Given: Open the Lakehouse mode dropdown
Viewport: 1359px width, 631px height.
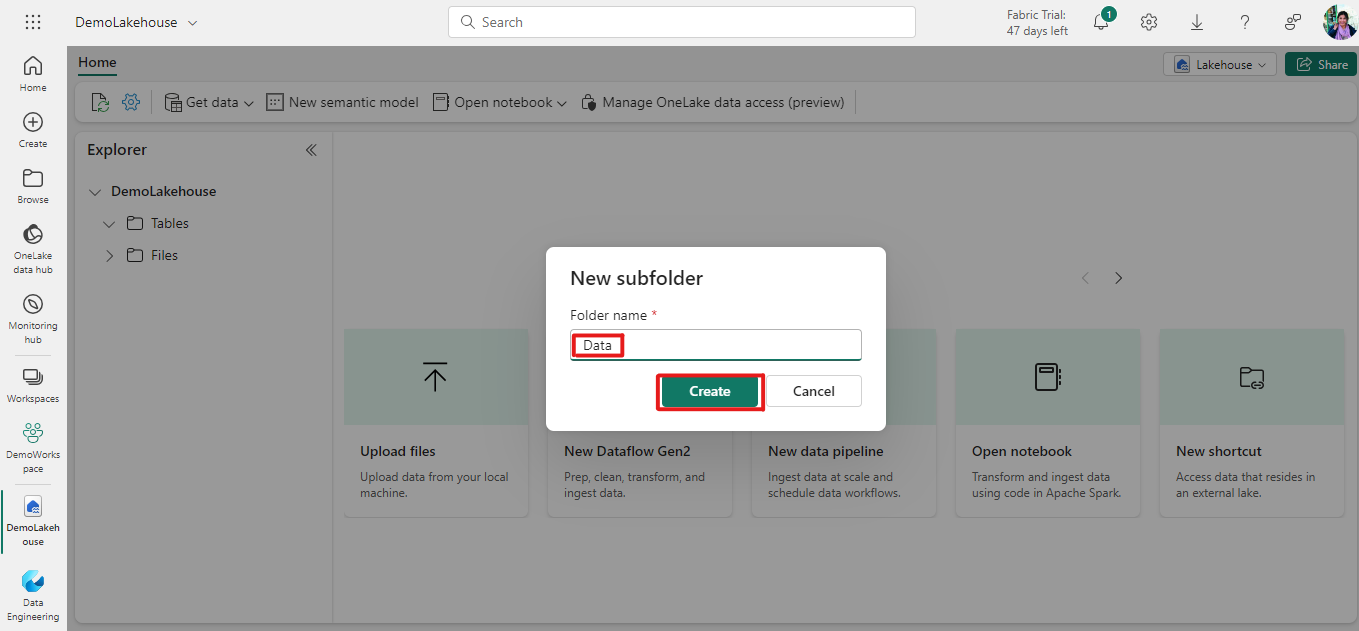Looking at the screenshot, I should pyautogui.click(x=1220, y=64).
